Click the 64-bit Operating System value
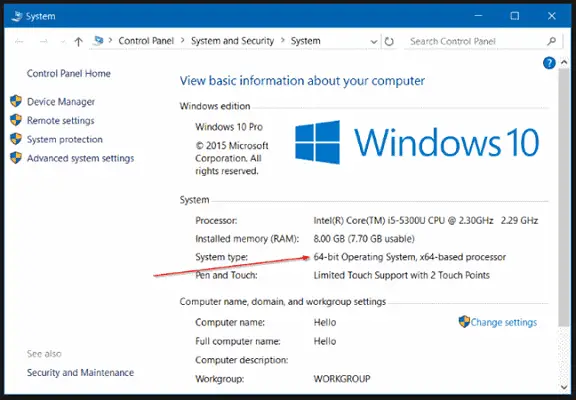This screenshot has width=576, height=400. (x=410, y=257)
